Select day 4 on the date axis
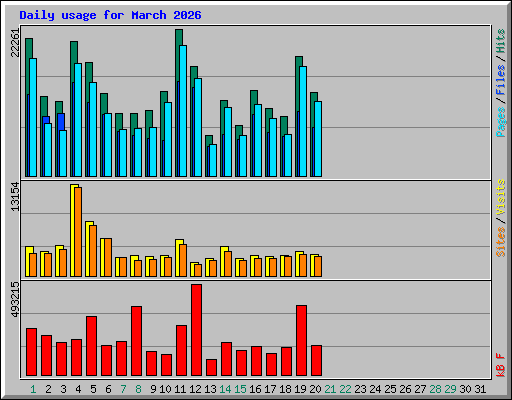 click(78, 389)
